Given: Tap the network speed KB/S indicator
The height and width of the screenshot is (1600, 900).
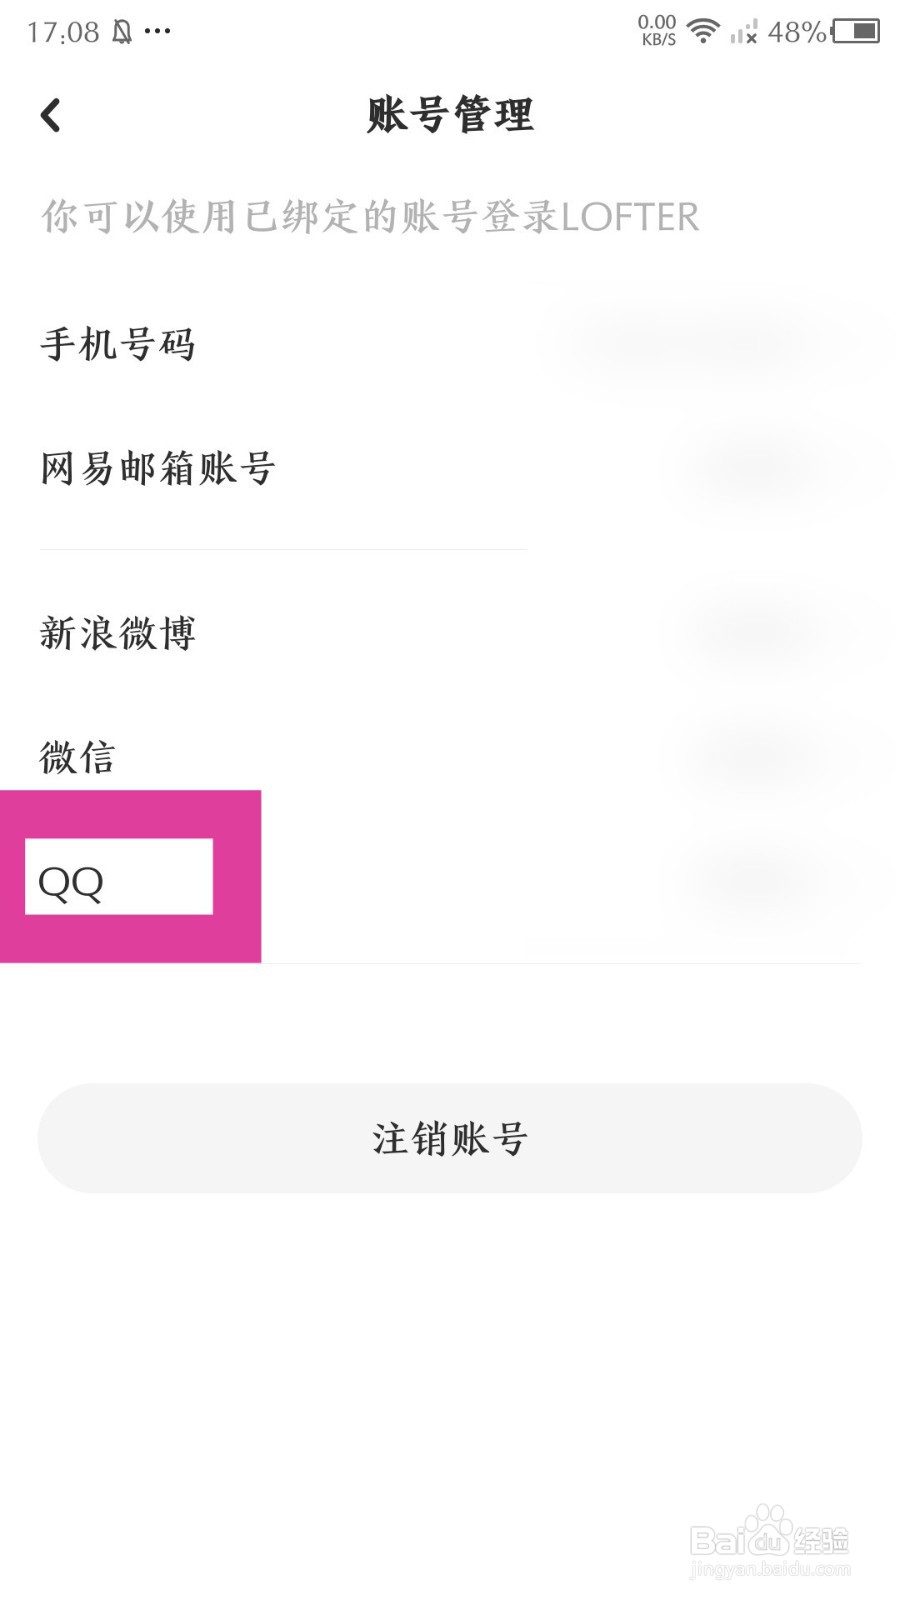Looking at the screenshot, I should coord(658,31).
